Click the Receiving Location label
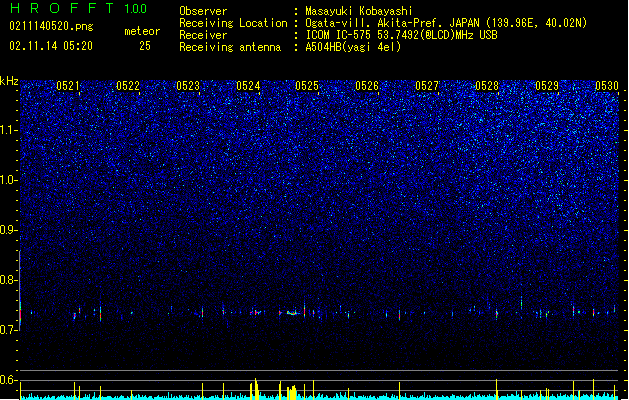The width and height of the screenshot is (629, 400). pyautogui.click(x=233, y=23)
